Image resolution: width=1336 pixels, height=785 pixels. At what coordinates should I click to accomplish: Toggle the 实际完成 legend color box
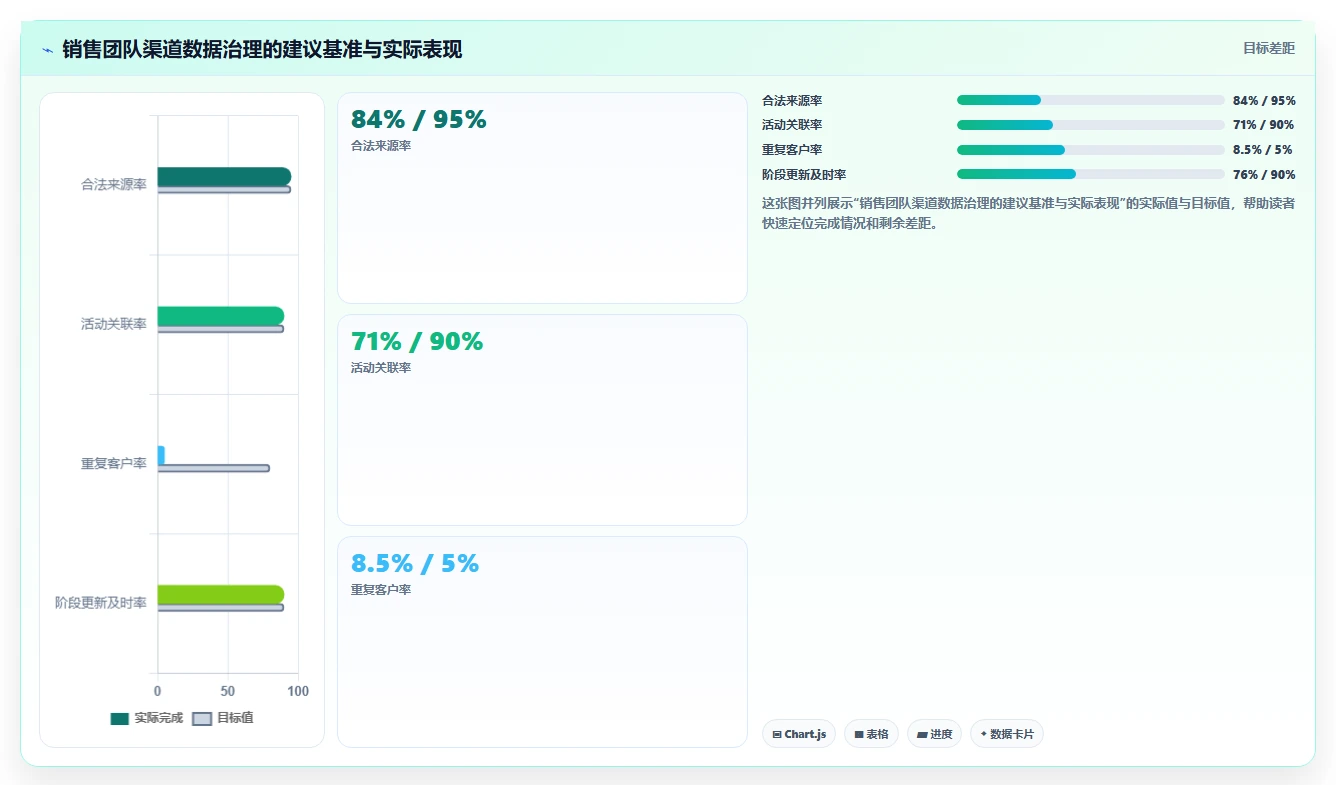(x=120, y=718)
